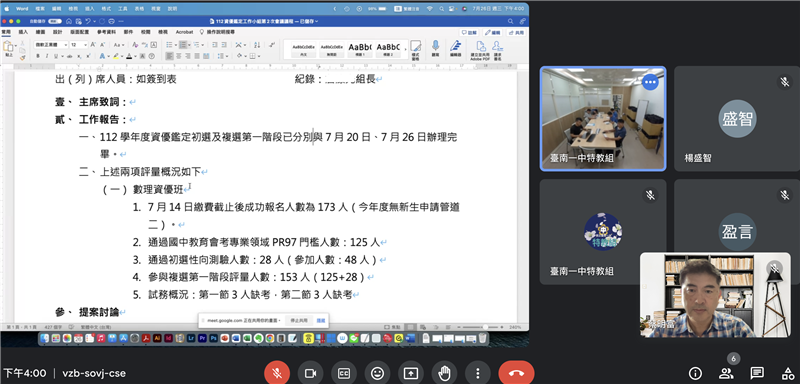Open the Styles pane button
Screen dimensions: 800x384
tap(415, 50)
